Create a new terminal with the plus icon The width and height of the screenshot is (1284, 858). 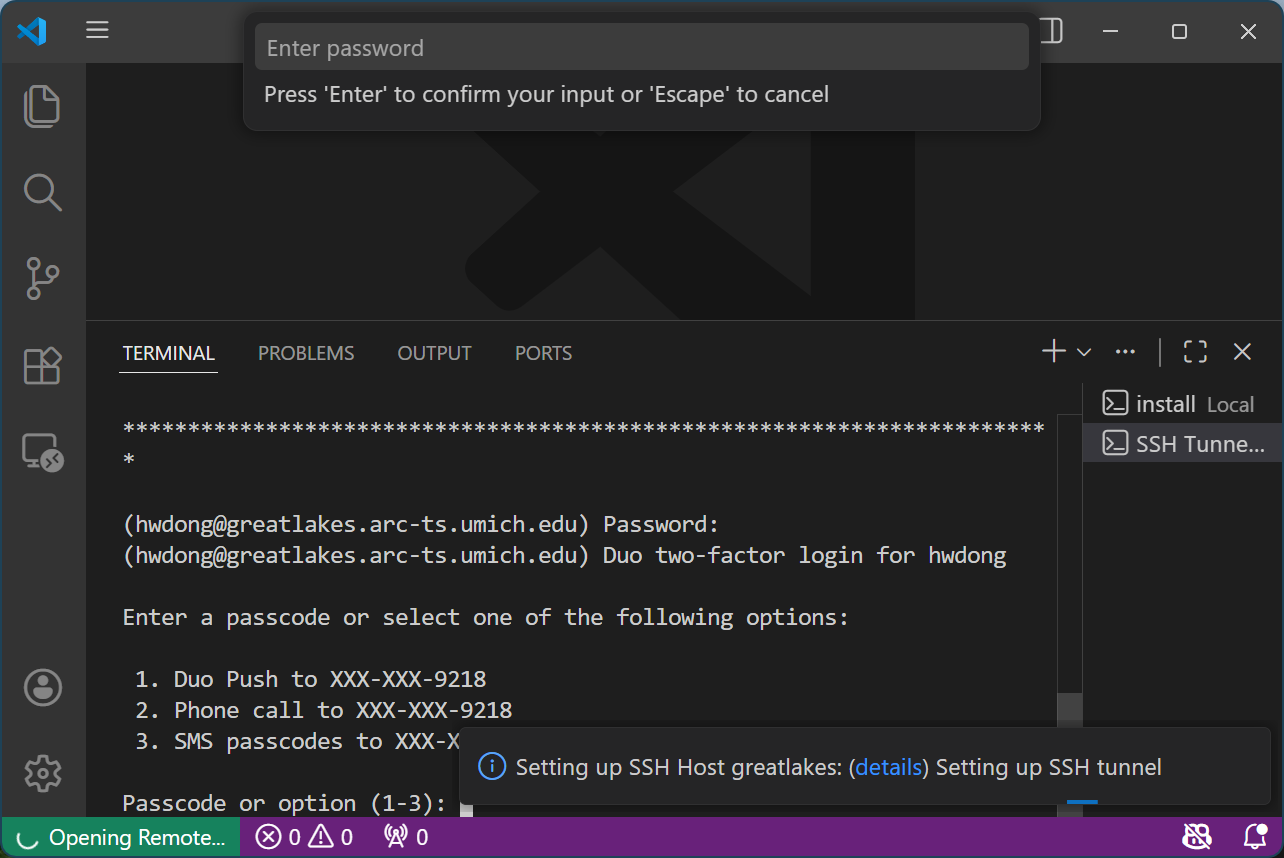(x=1053, y=351)
